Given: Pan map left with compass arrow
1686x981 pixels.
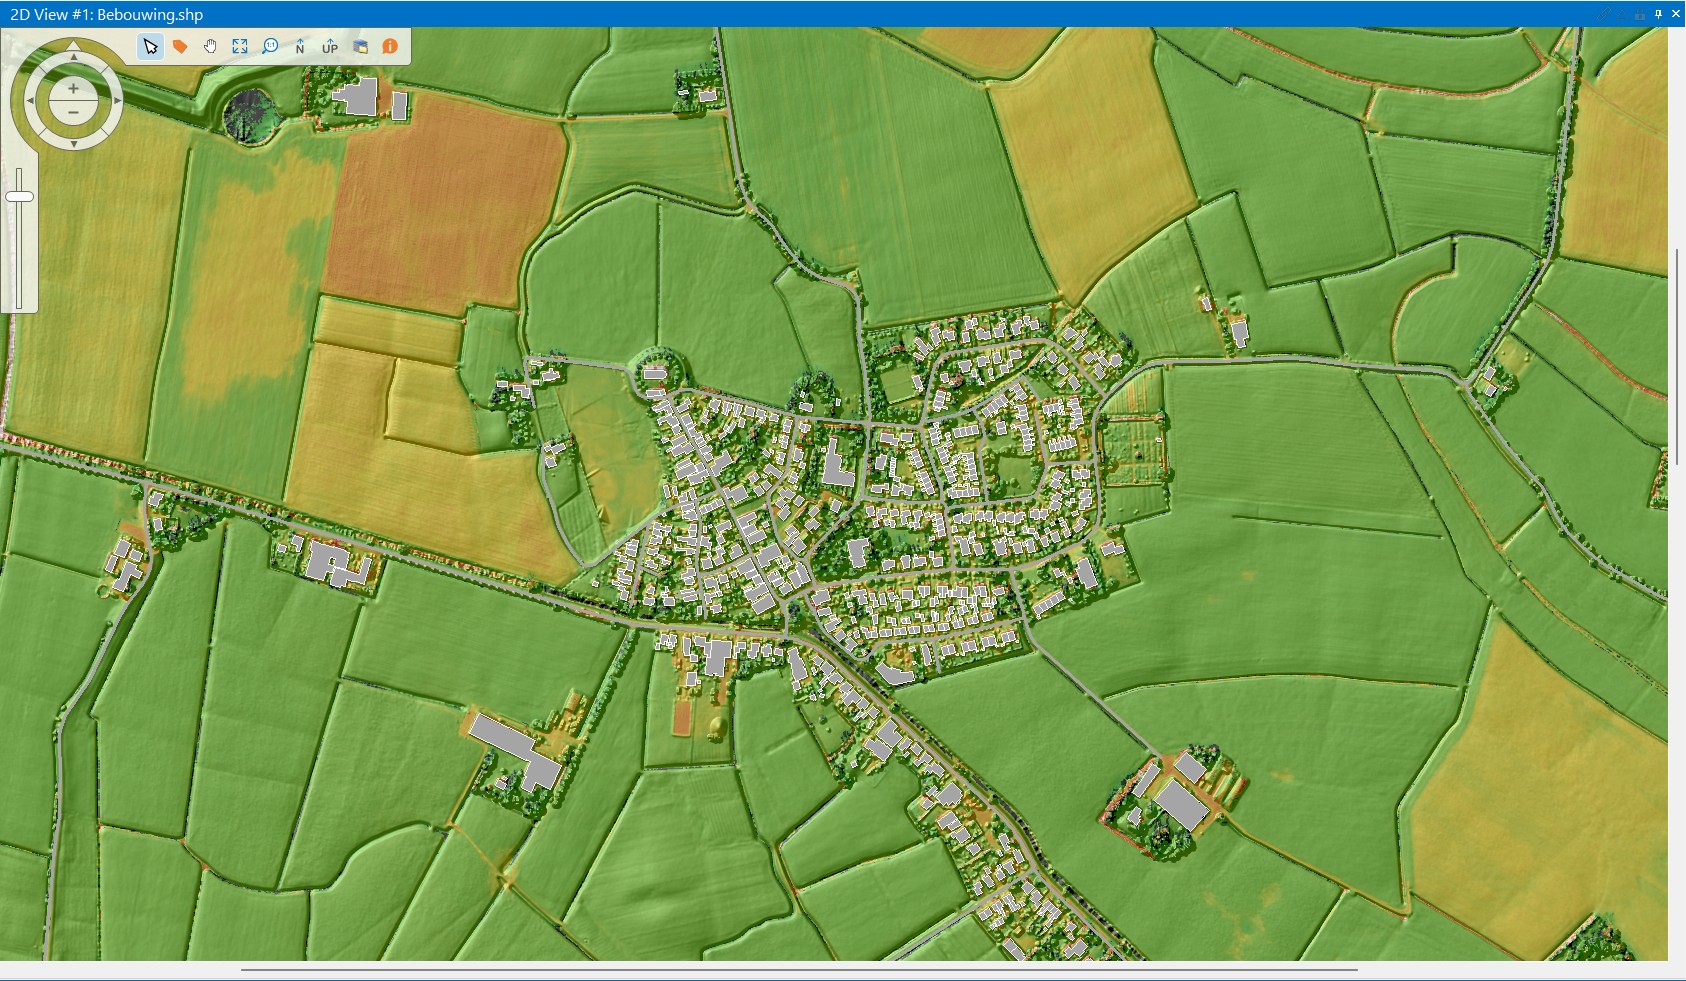Looking at the screenshot, I should click(x=29, y=100).
